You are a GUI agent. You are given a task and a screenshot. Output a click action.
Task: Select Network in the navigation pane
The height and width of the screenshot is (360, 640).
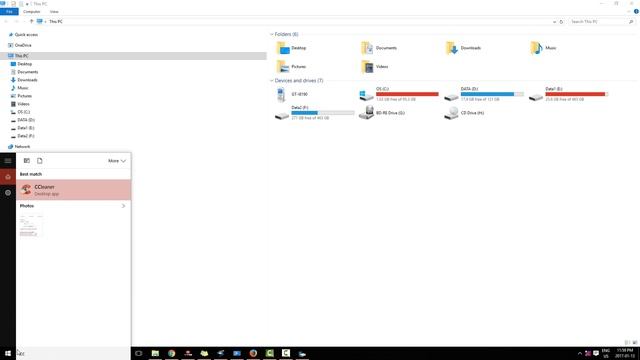click(22, 147)
